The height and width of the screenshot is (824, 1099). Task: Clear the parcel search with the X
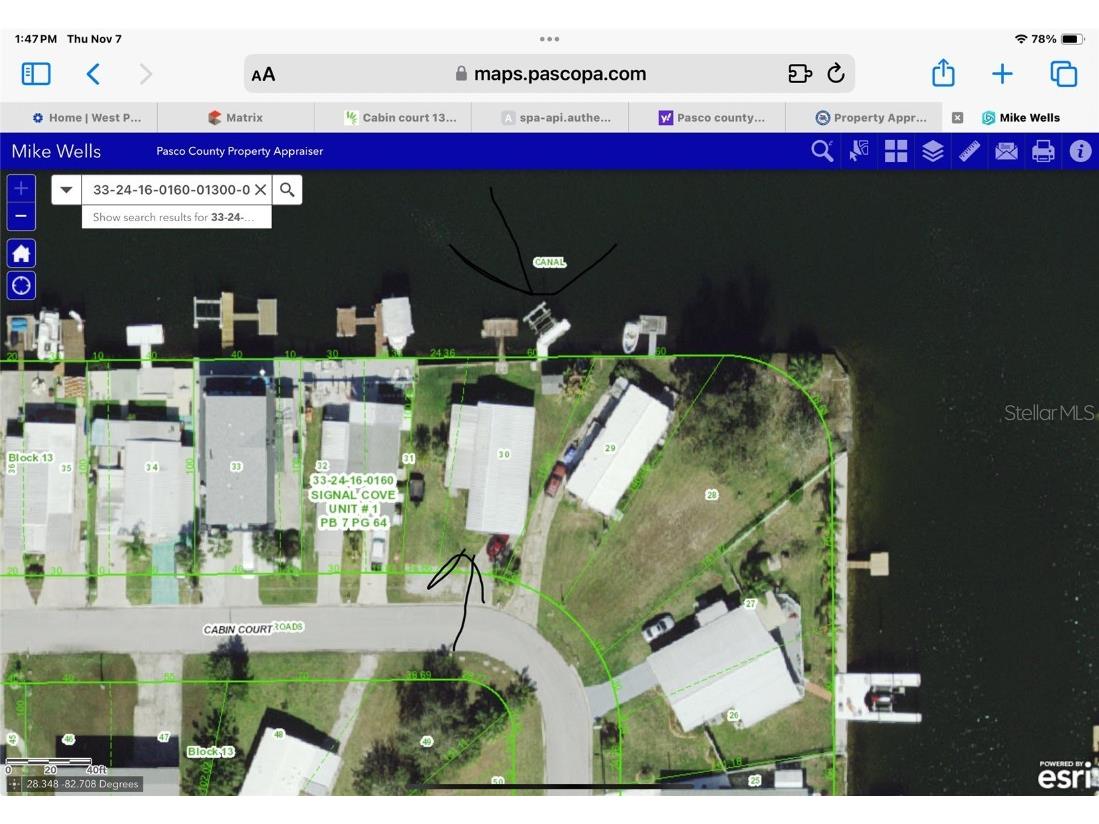coord(261,189)
